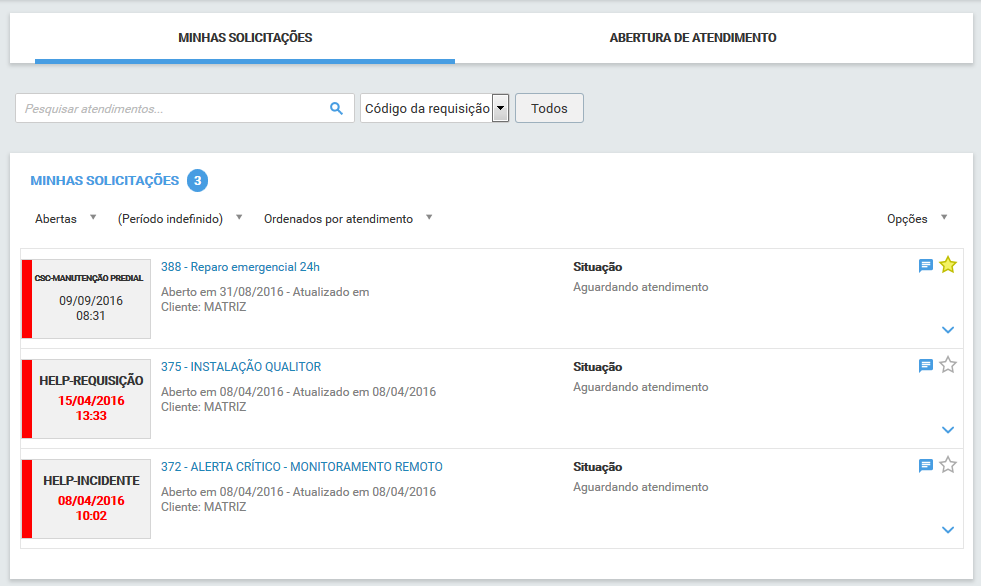This screenshot has height=586, width=981.
Task: Open the Período indefinido date filter
Action: 175,218
